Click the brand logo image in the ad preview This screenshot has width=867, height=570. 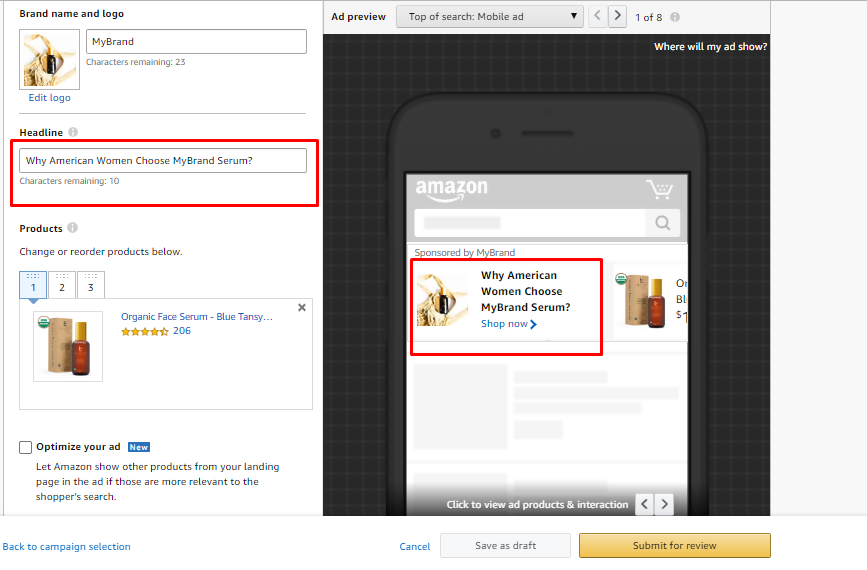coord(442,300)
